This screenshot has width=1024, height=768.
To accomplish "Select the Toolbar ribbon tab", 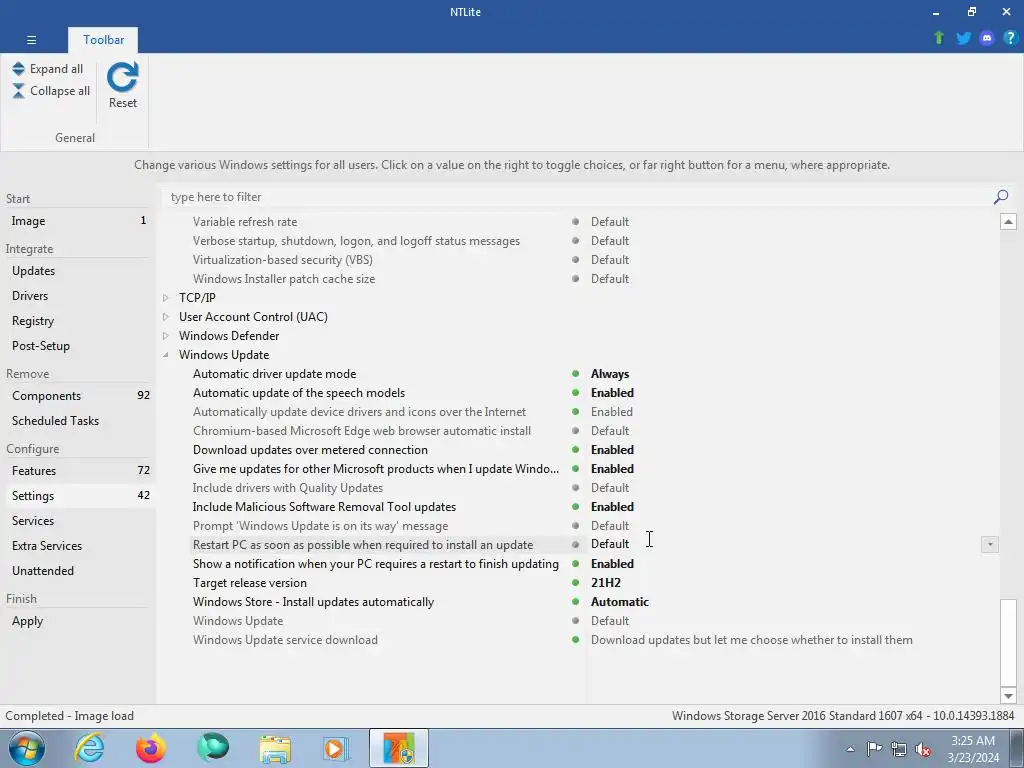I will tap(103, 40).
